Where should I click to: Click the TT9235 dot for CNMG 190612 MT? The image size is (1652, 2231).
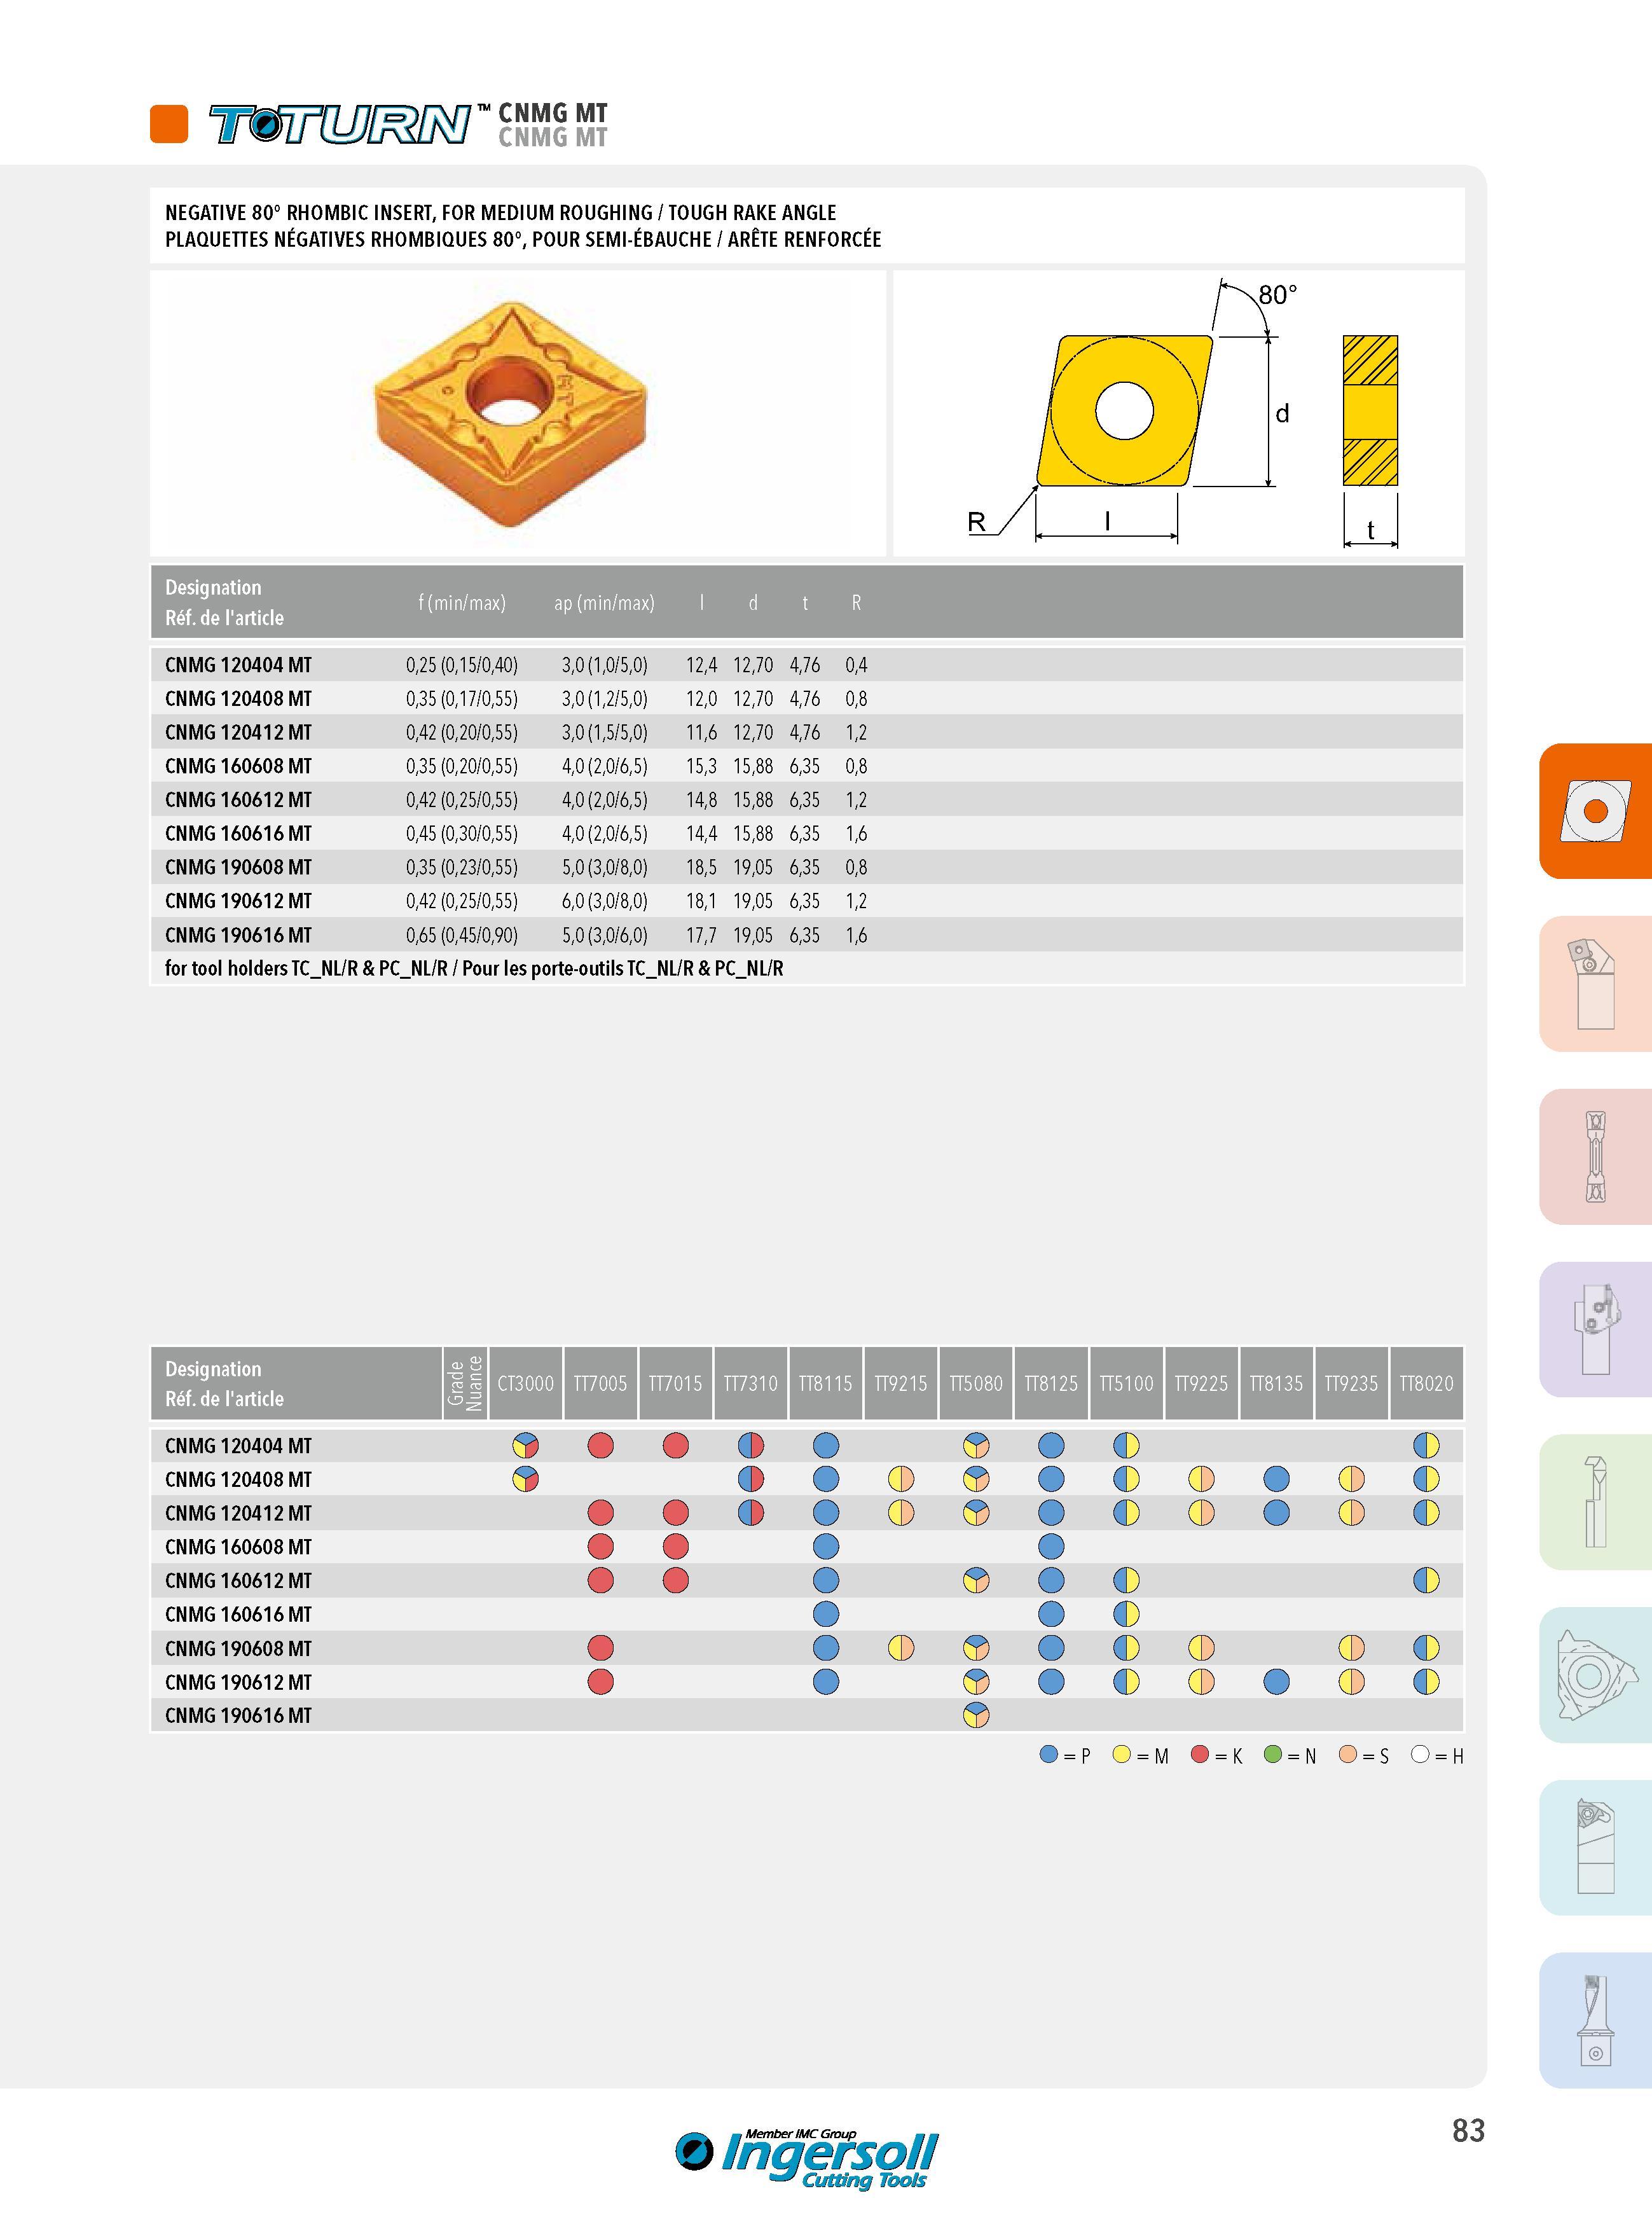[1351, 1682]
